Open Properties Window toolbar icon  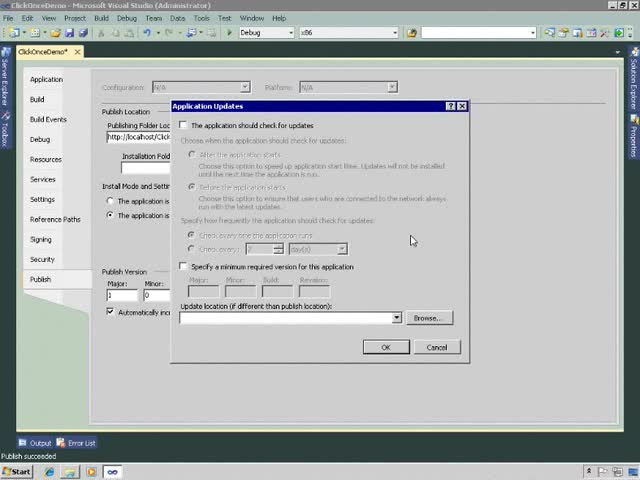click(563, 33)
